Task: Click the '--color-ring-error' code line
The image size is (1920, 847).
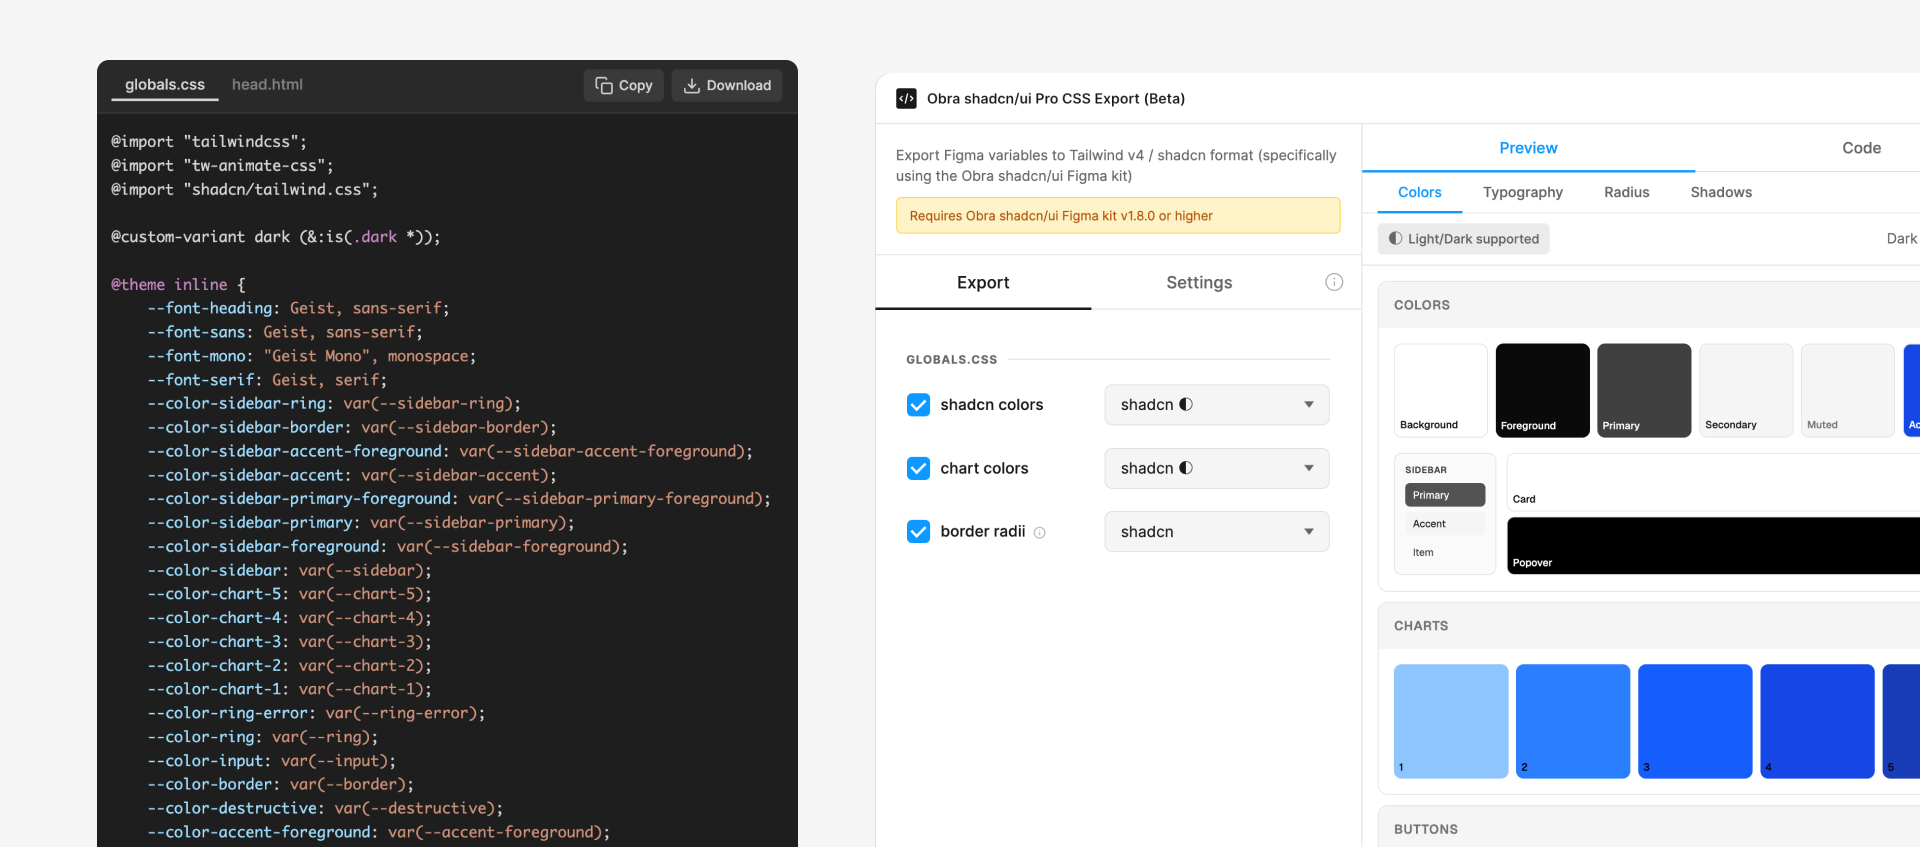Action: (x=316, y=714)
